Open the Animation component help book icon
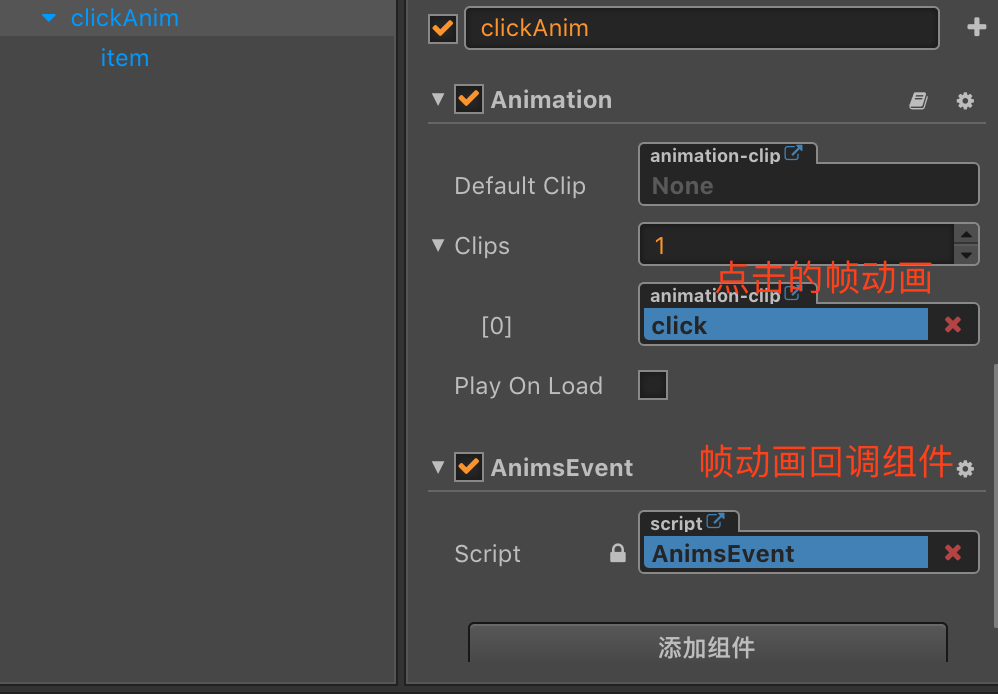The width and height of the screenshot is (998, 694). (918, 101)
